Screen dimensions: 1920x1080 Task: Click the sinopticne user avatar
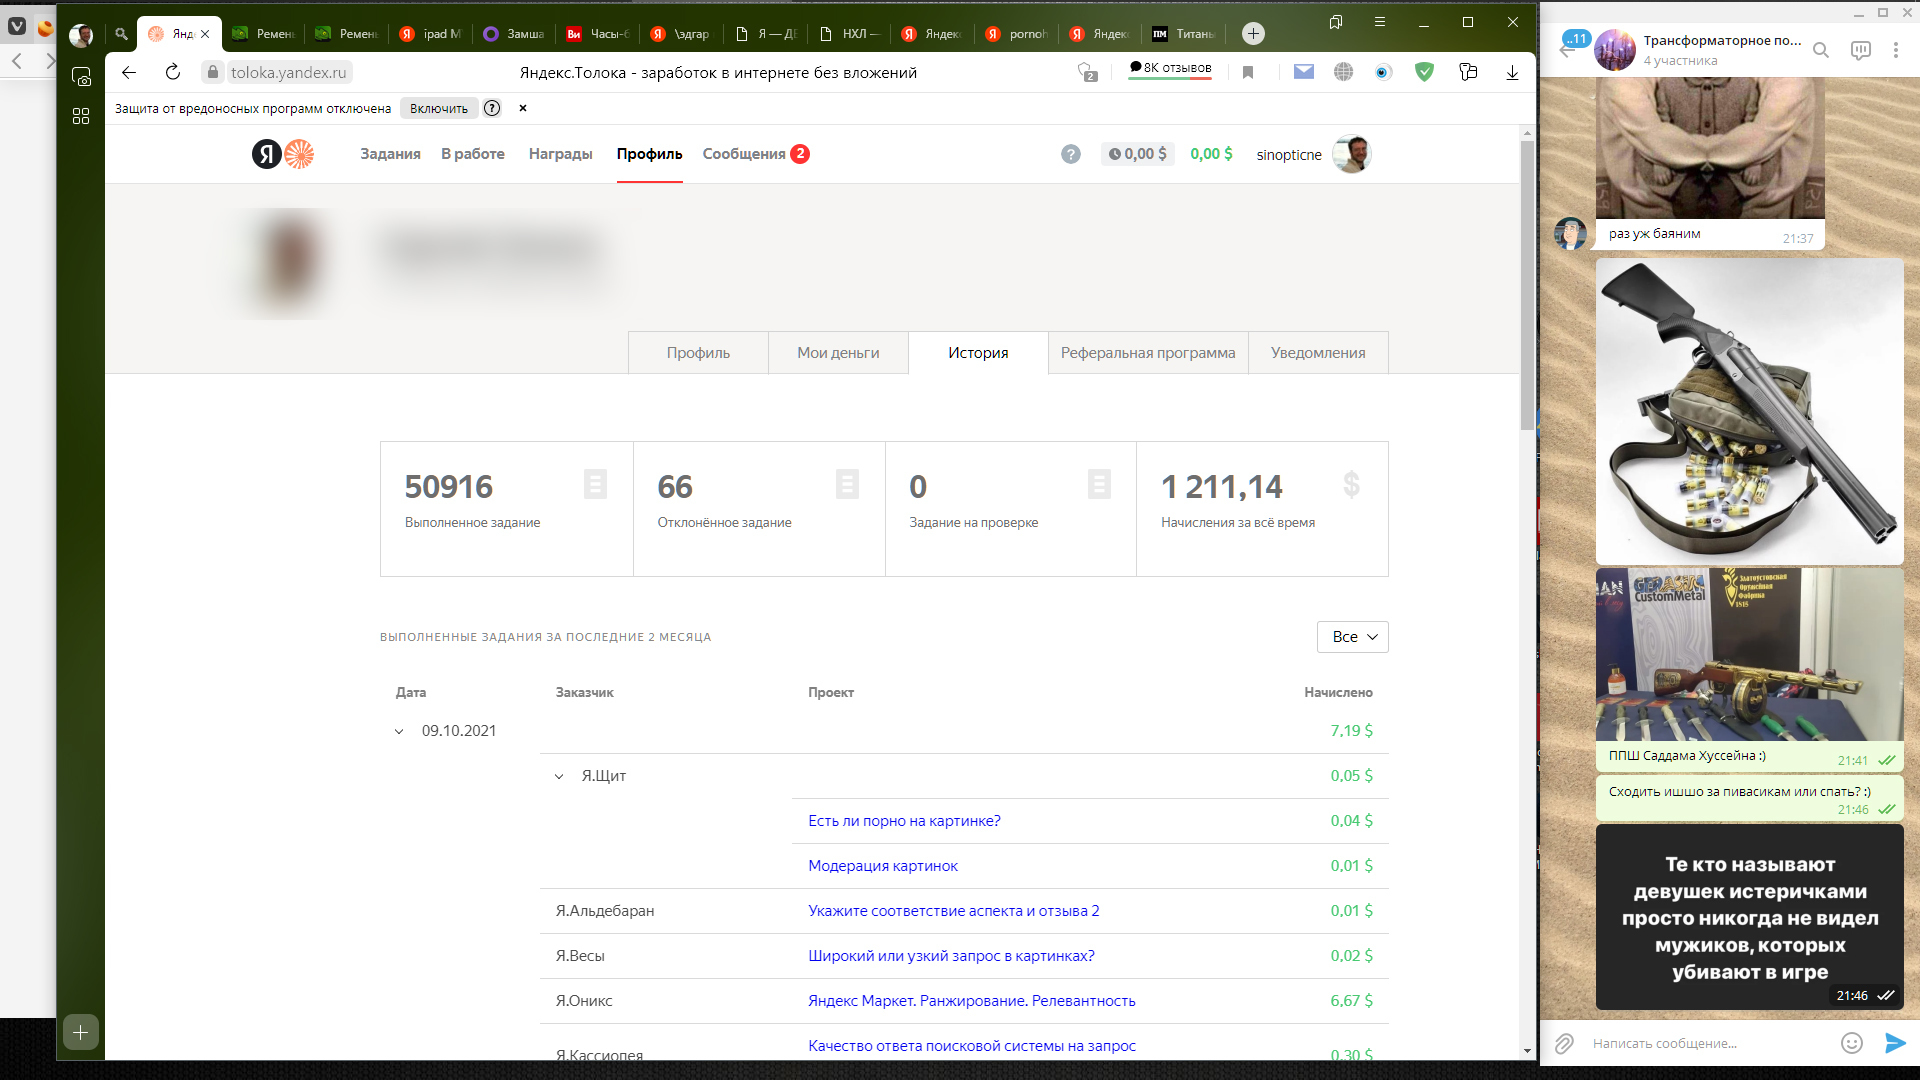click(1352, 154)
